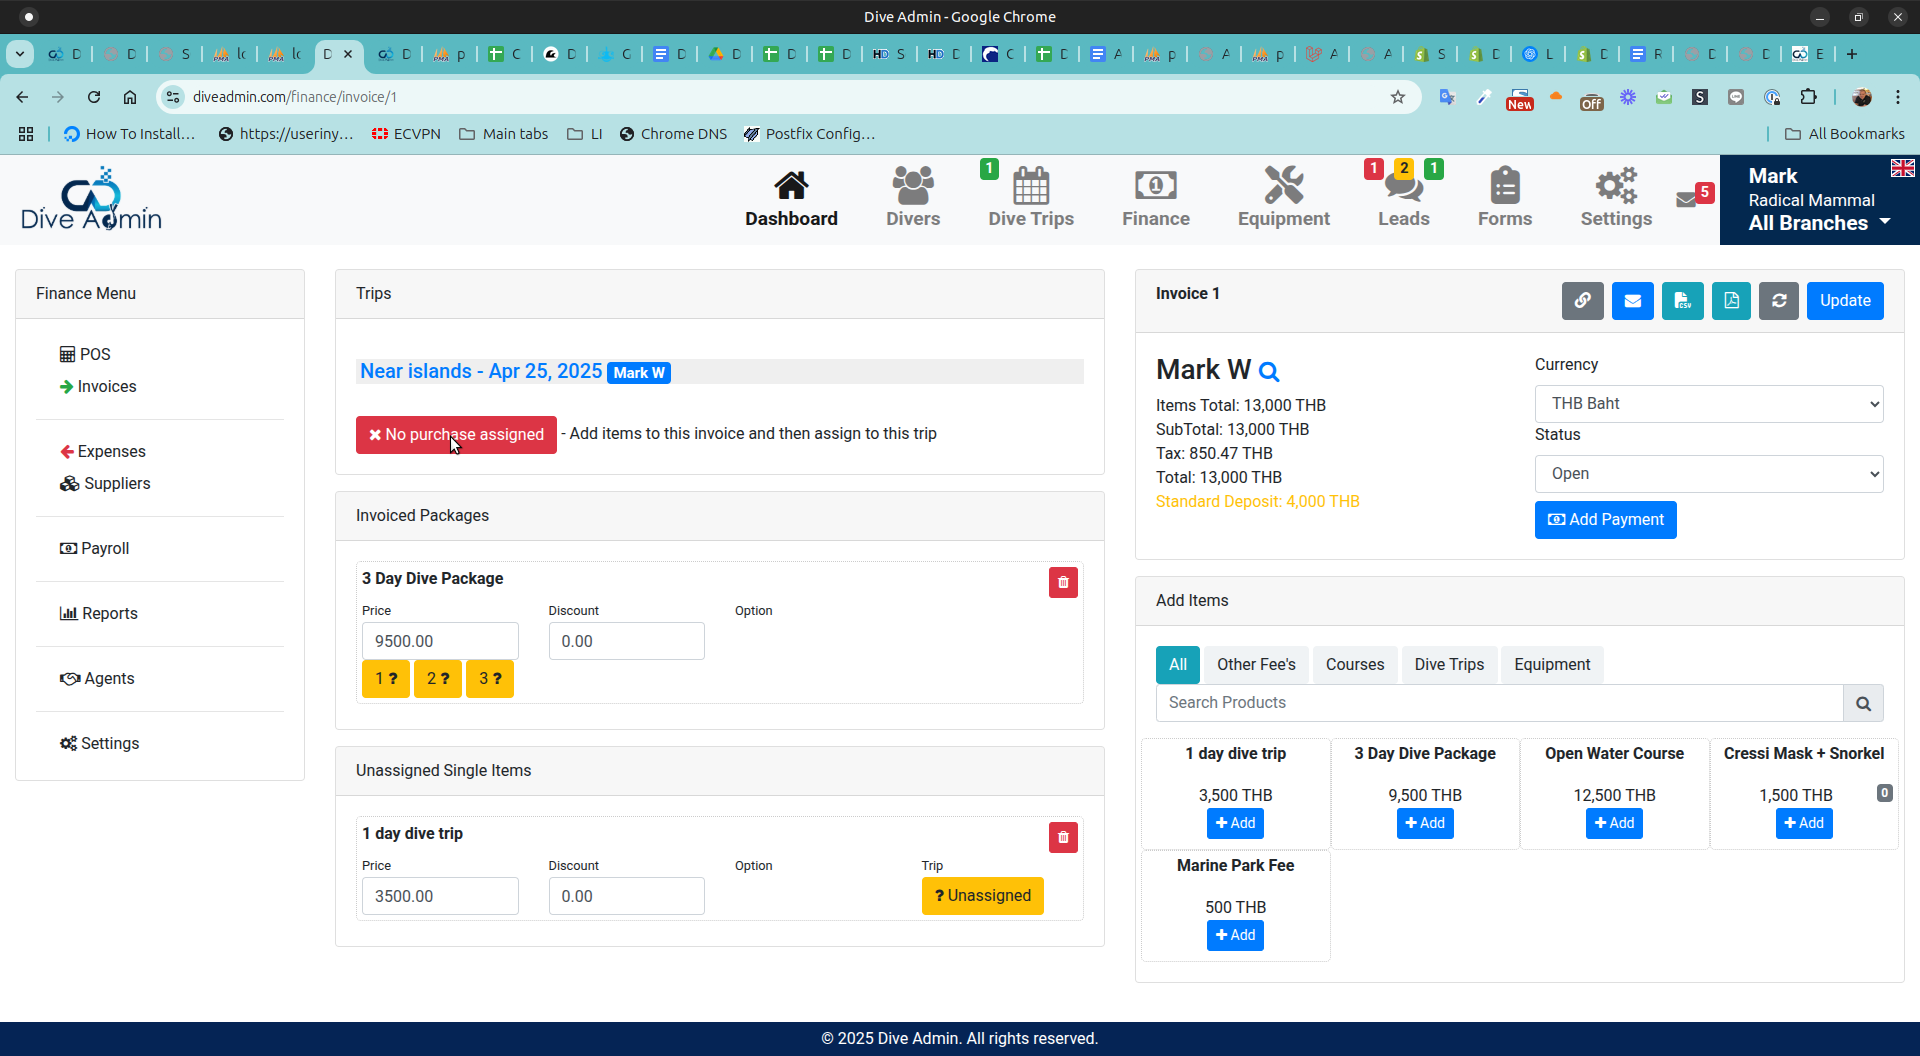Open the Currency dropdown showing THB Baht

coord(1708,403)
